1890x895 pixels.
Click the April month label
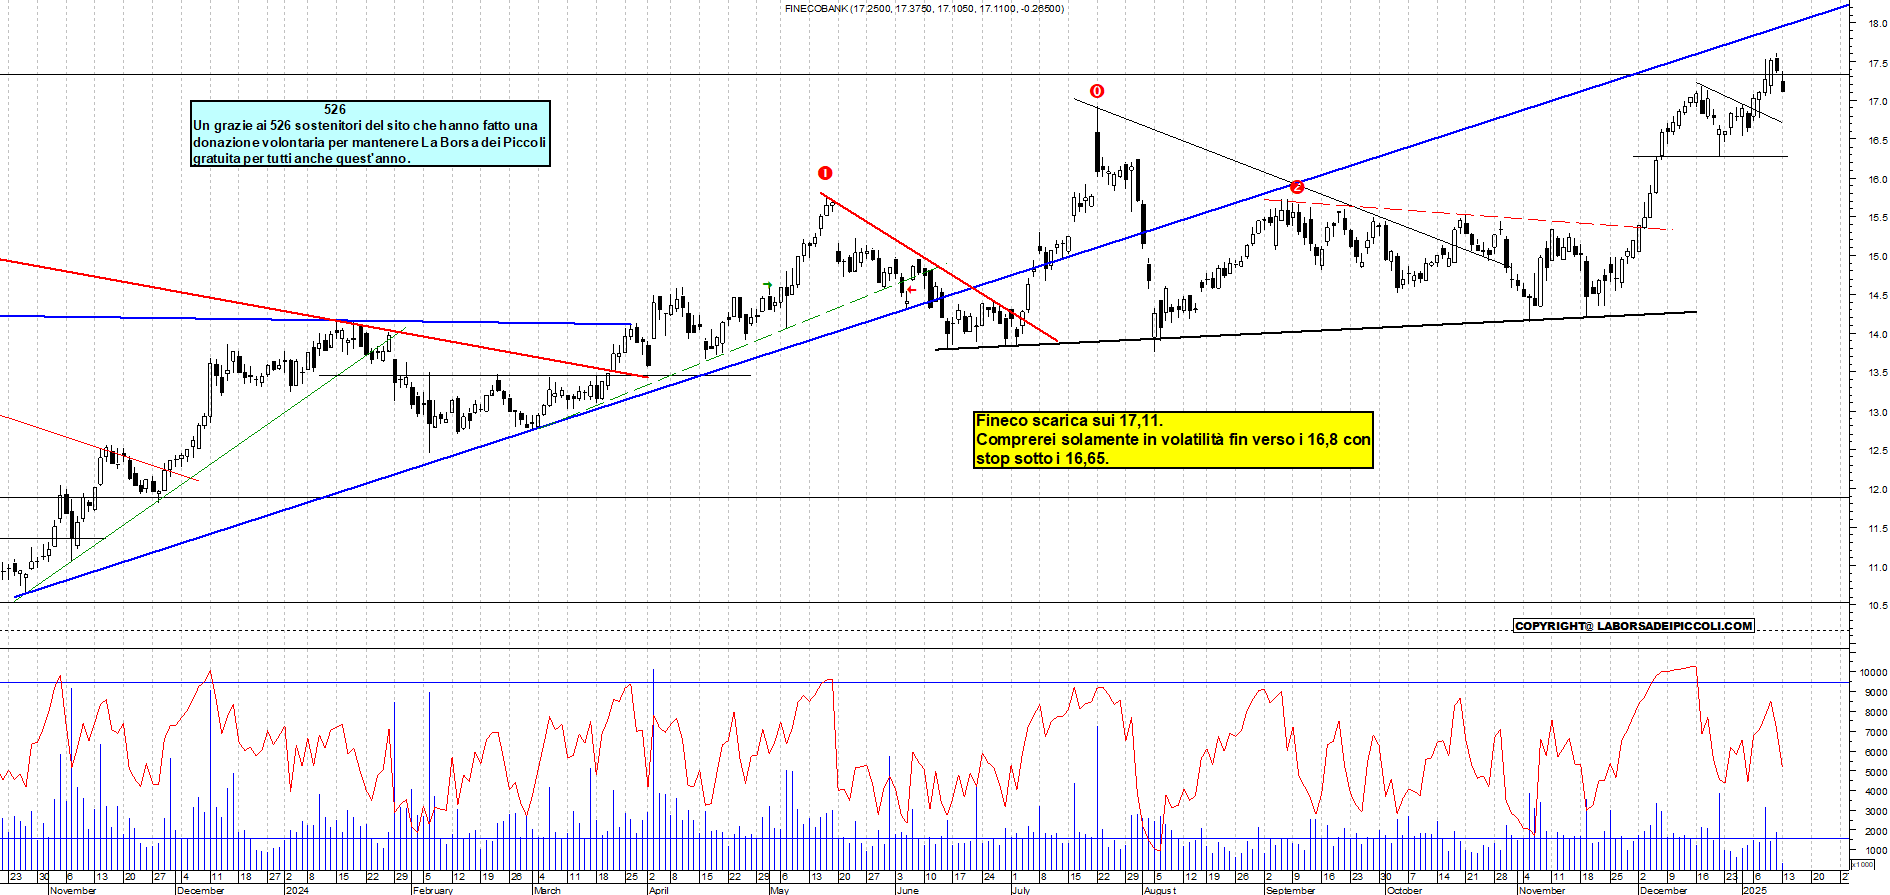pos(659,890)
